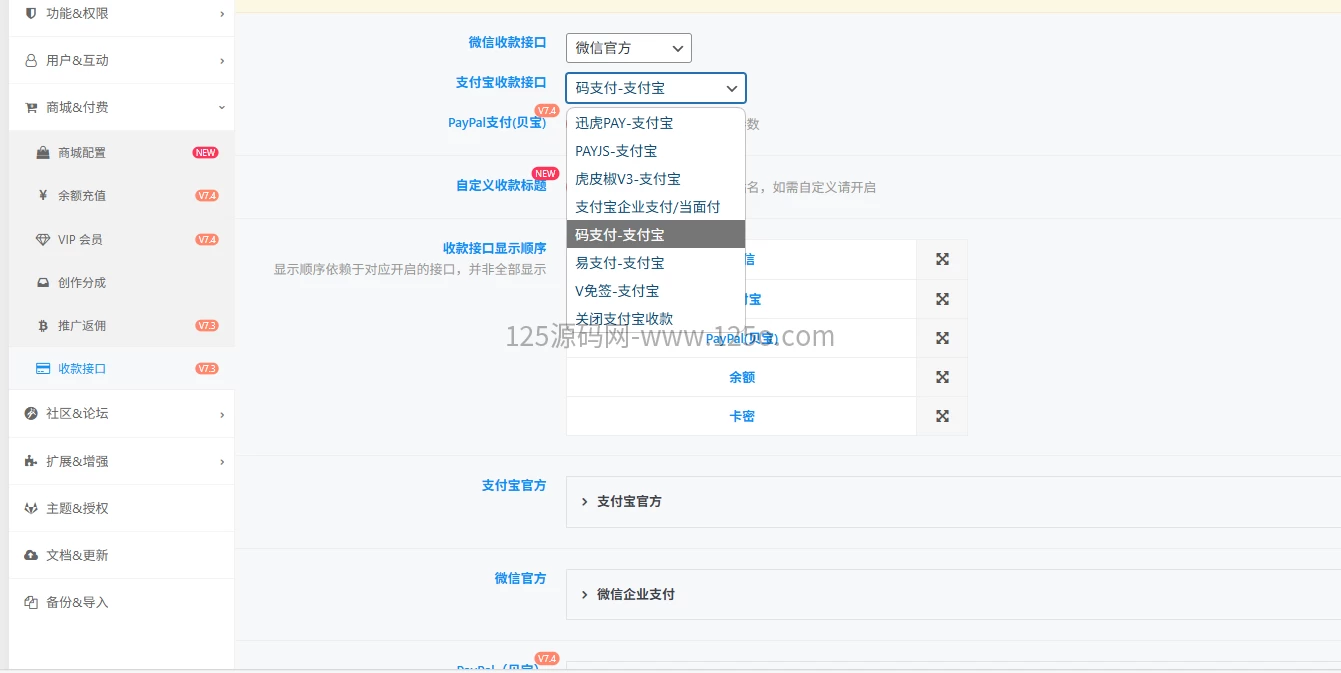The width and height of the screenshot is (1341, 673).
Task: Click the move handle next to 卡密
Action: tap(941, 415)
